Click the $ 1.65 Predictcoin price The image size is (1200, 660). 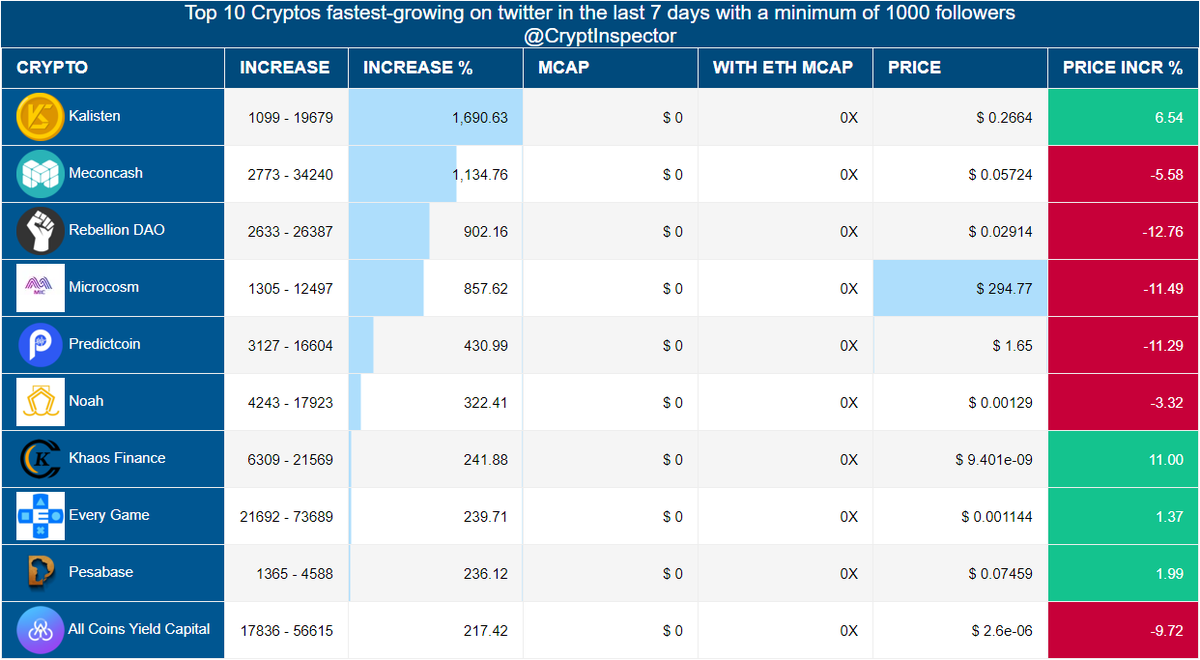pyautogui.click(x=960, y=345)
